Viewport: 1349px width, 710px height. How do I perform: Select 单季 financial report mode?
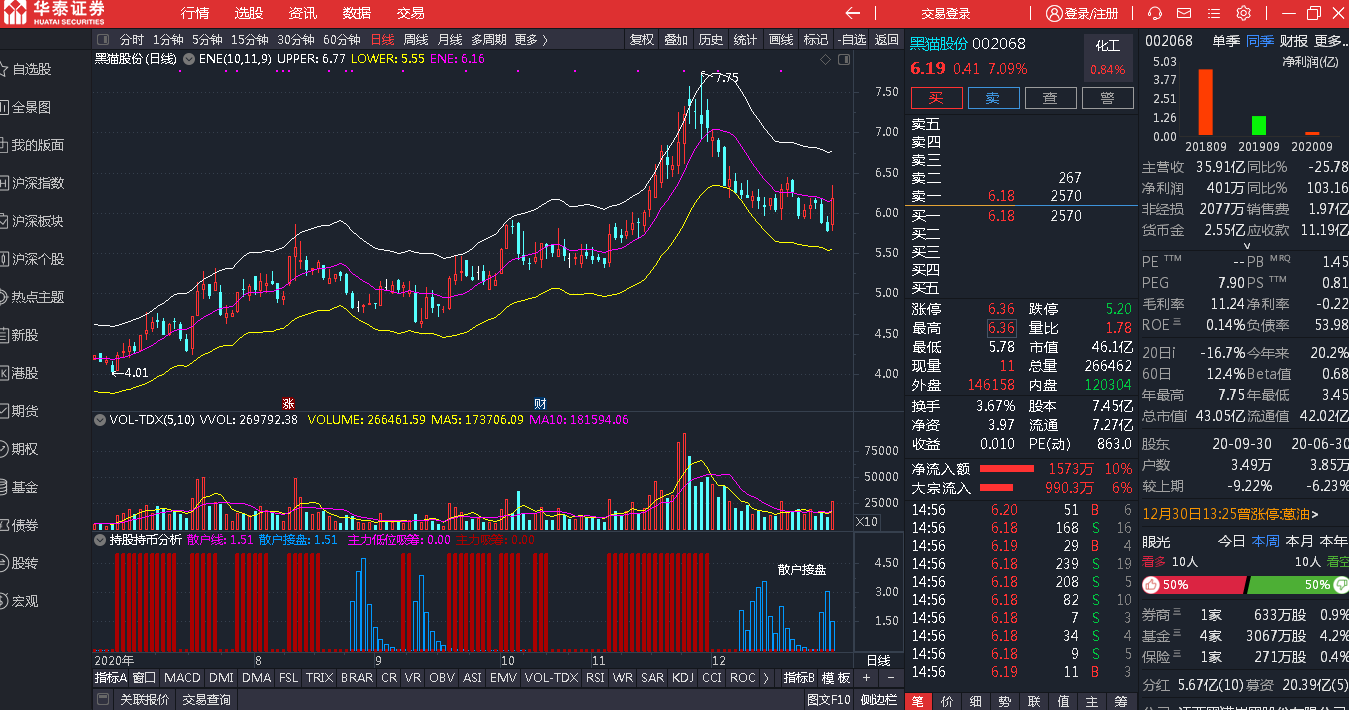(x=1226, y=41)
